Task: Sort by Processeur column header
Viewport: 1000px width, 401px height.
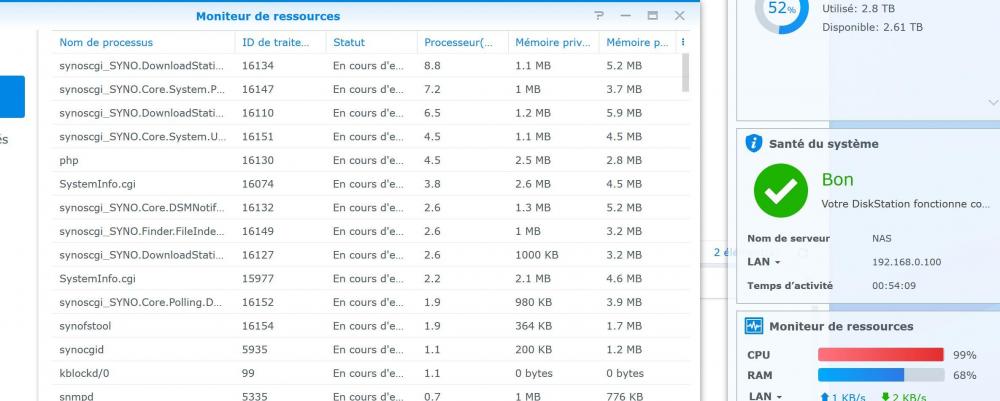Action: [x=458, y=42]
